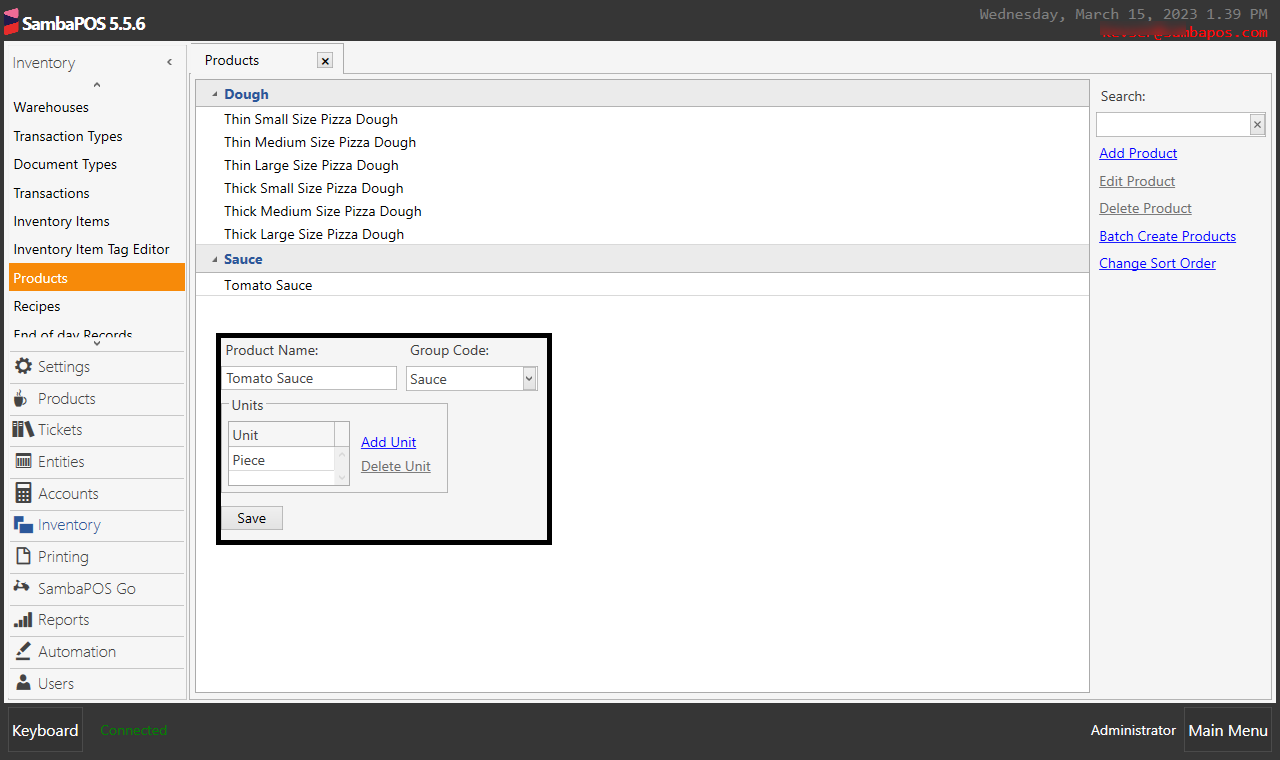
Task: Select the Printing page icon
Action: [x=22, y=557]
